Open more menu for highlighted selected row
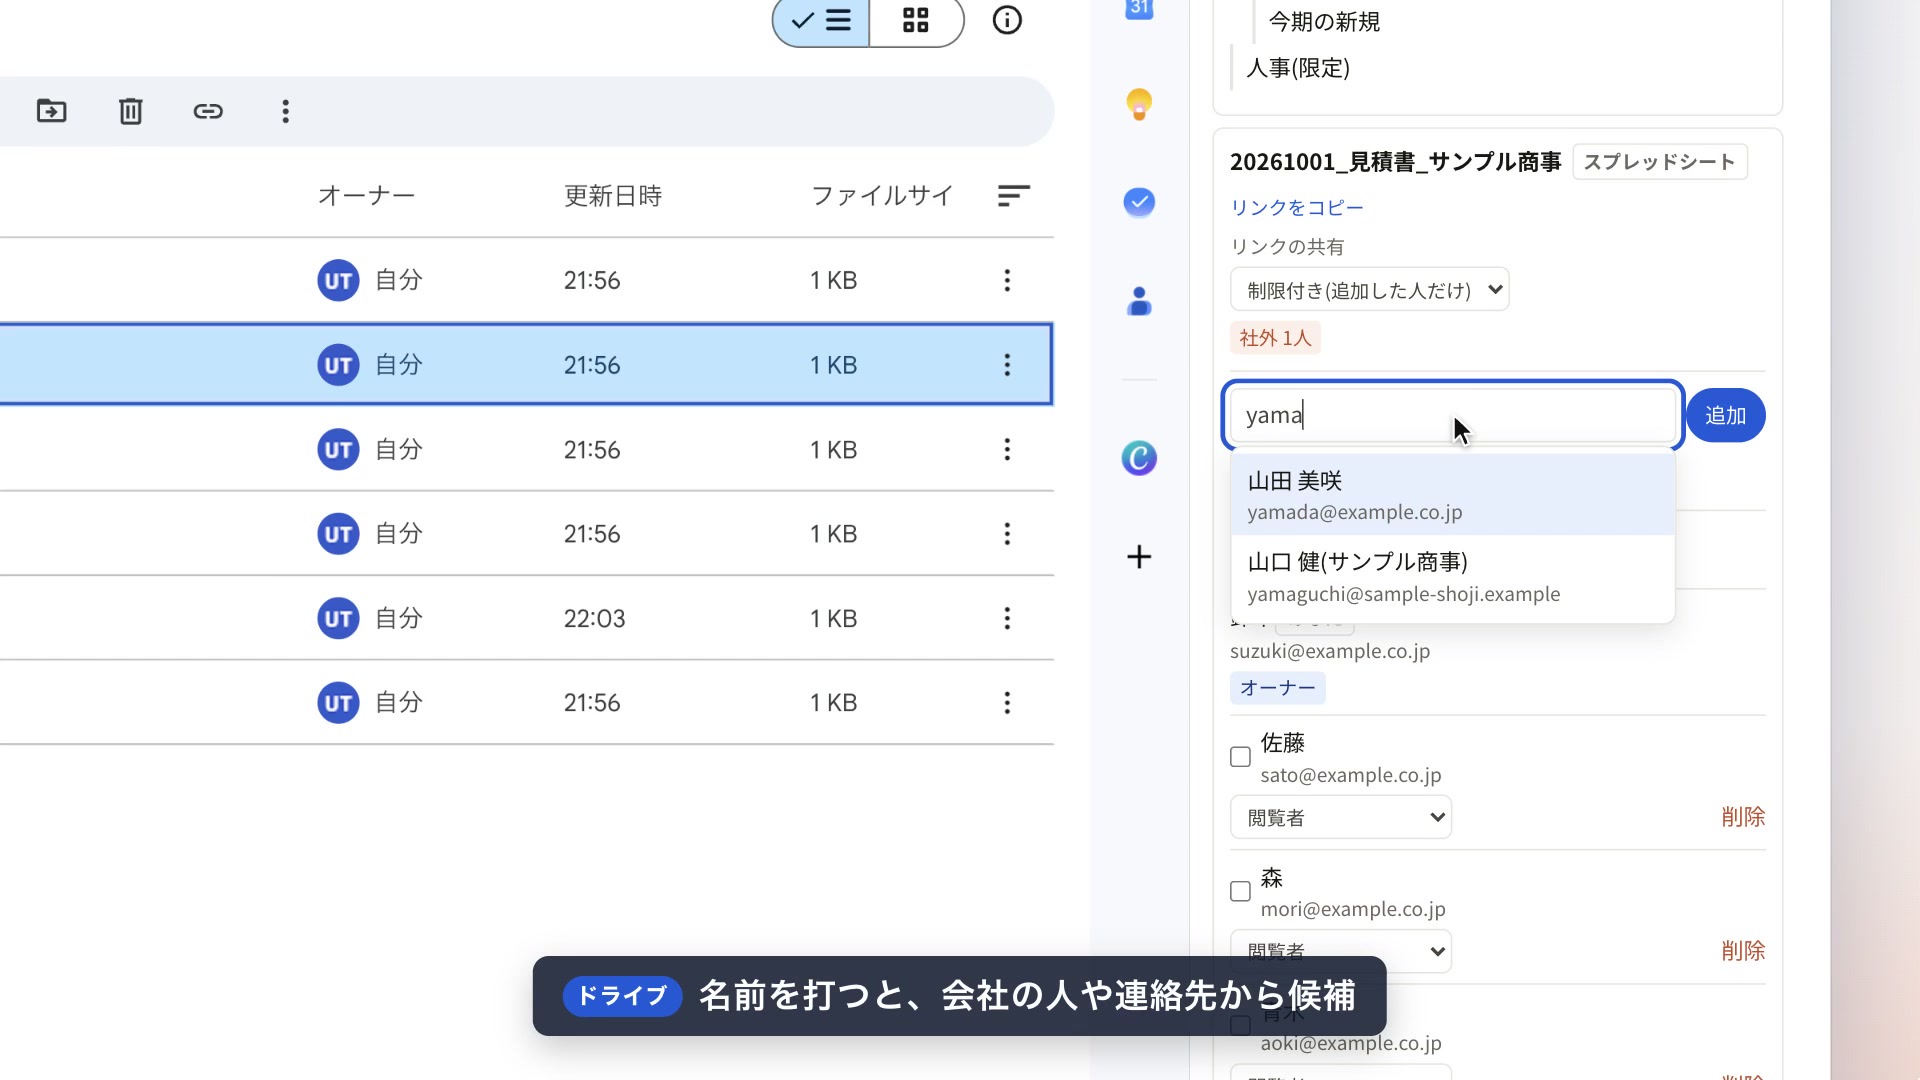 pos(1007,365)
